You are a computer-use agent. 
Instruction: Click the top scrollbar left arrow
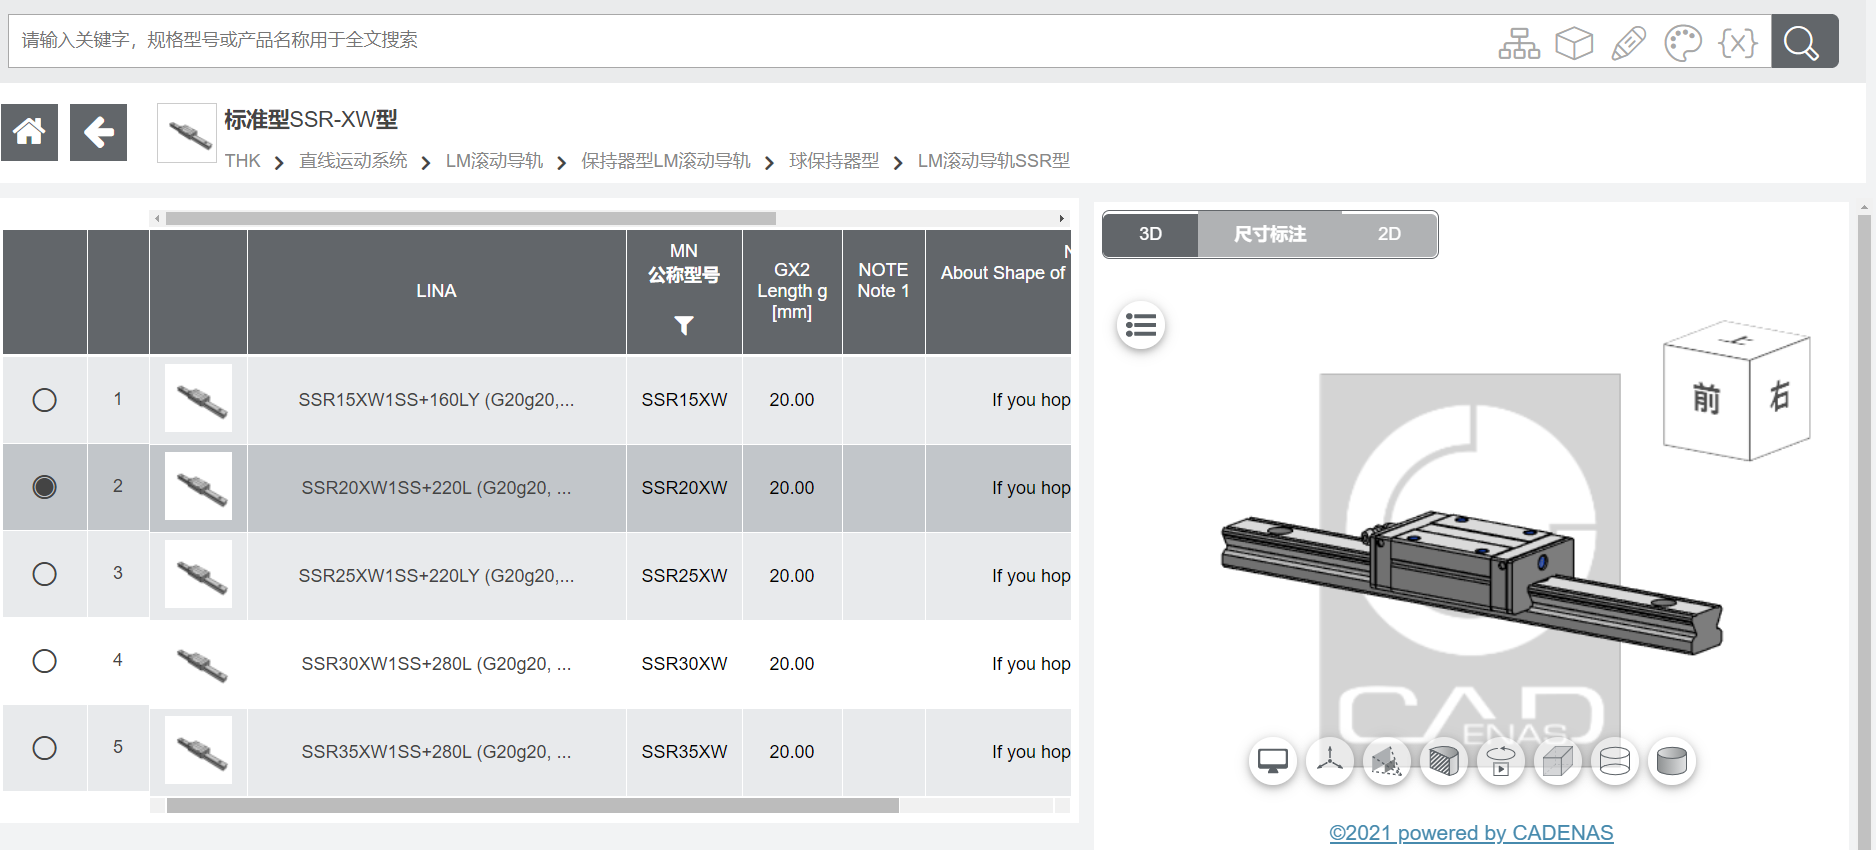pos(157,218)
